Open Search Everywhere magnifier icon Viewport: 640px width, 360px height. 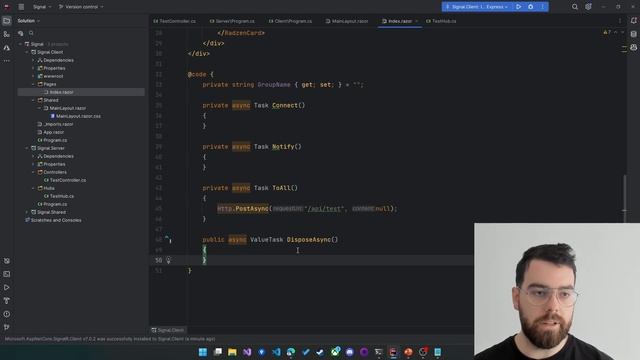tap(575, 7)
